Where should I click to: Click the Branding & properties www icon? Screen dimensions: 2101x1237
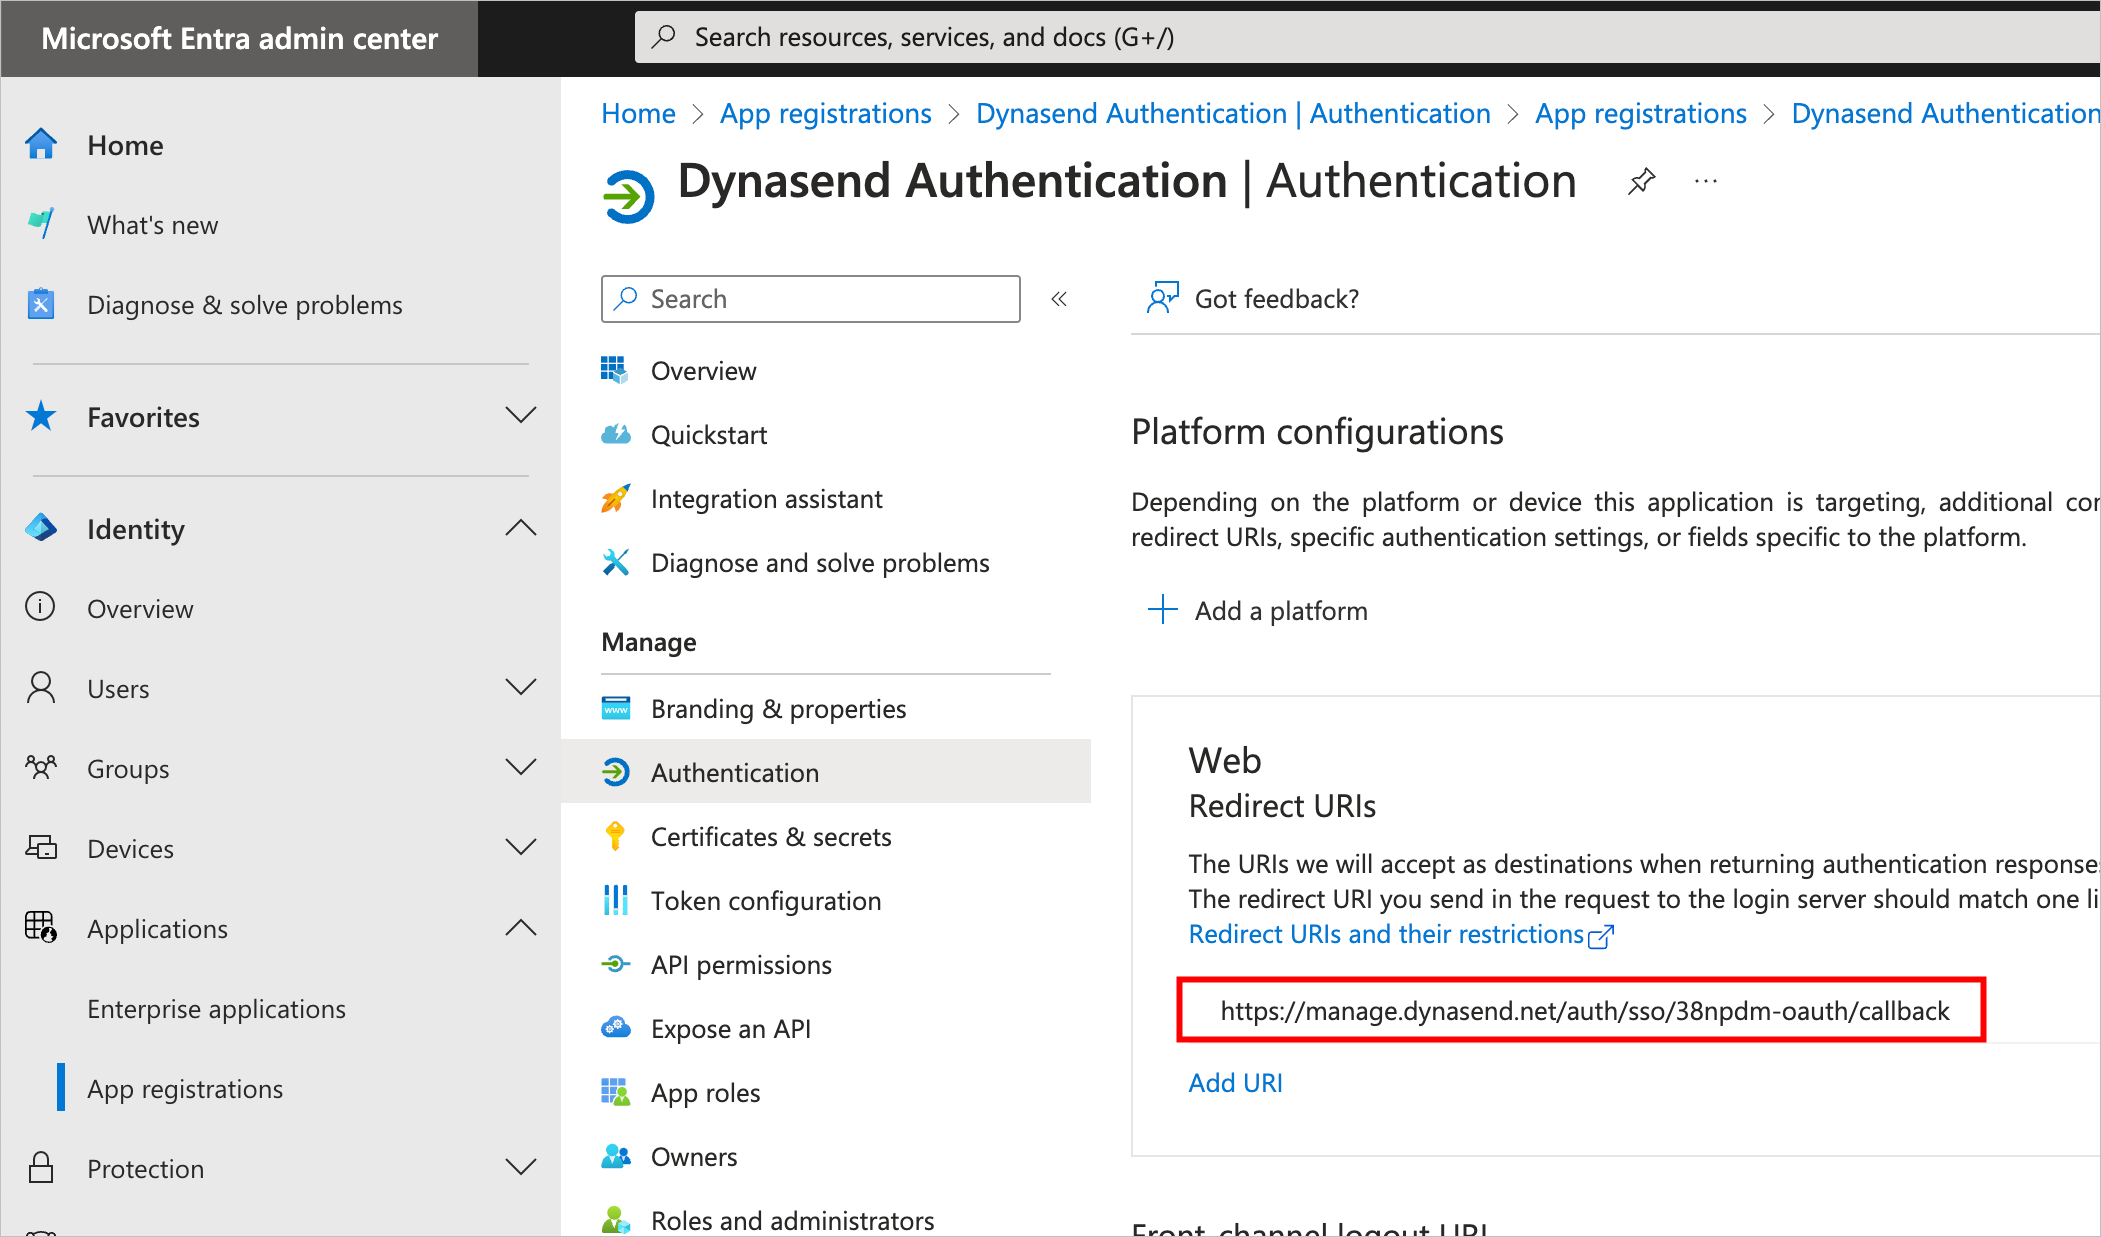coord(616,708)
